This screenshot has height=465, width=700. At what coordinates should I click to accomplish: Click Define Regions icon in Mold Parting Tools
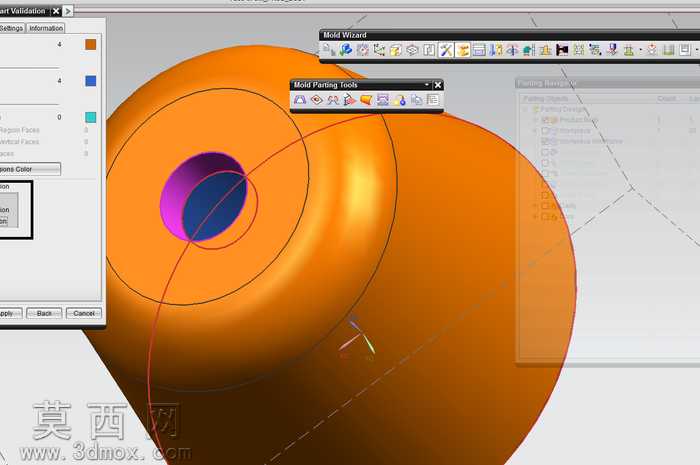(333, 100)
